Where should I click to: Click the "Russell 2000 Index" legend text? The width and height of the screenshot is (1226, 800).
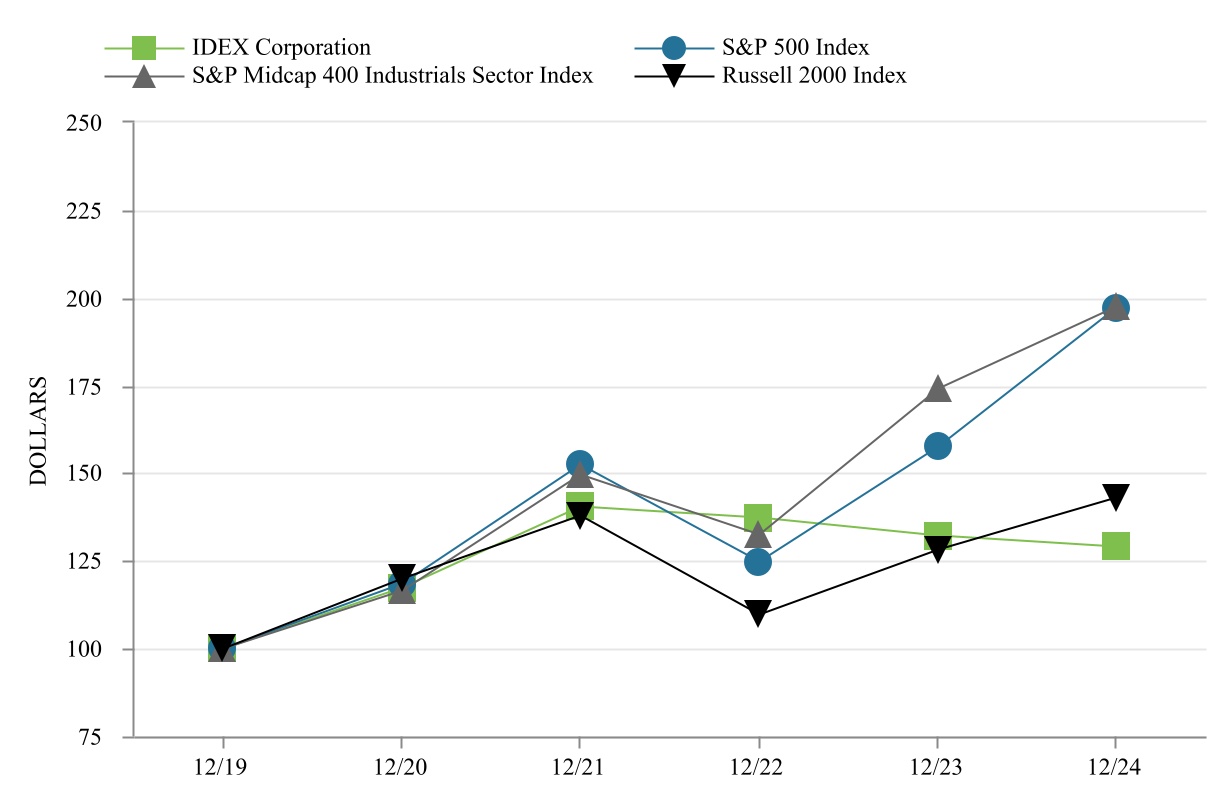(814, 76)
